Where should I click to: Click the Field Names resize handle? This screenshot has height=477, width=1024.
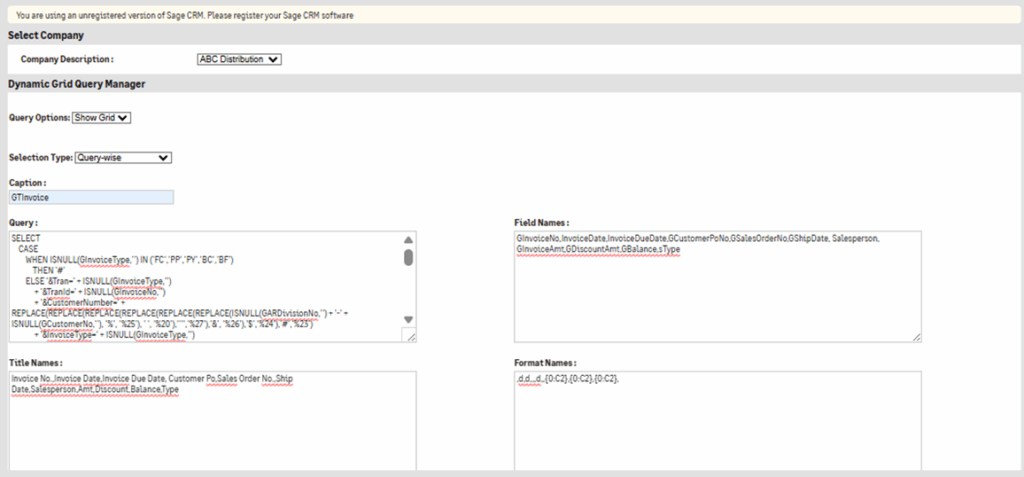pyautogui.click(x=916, y=337)
